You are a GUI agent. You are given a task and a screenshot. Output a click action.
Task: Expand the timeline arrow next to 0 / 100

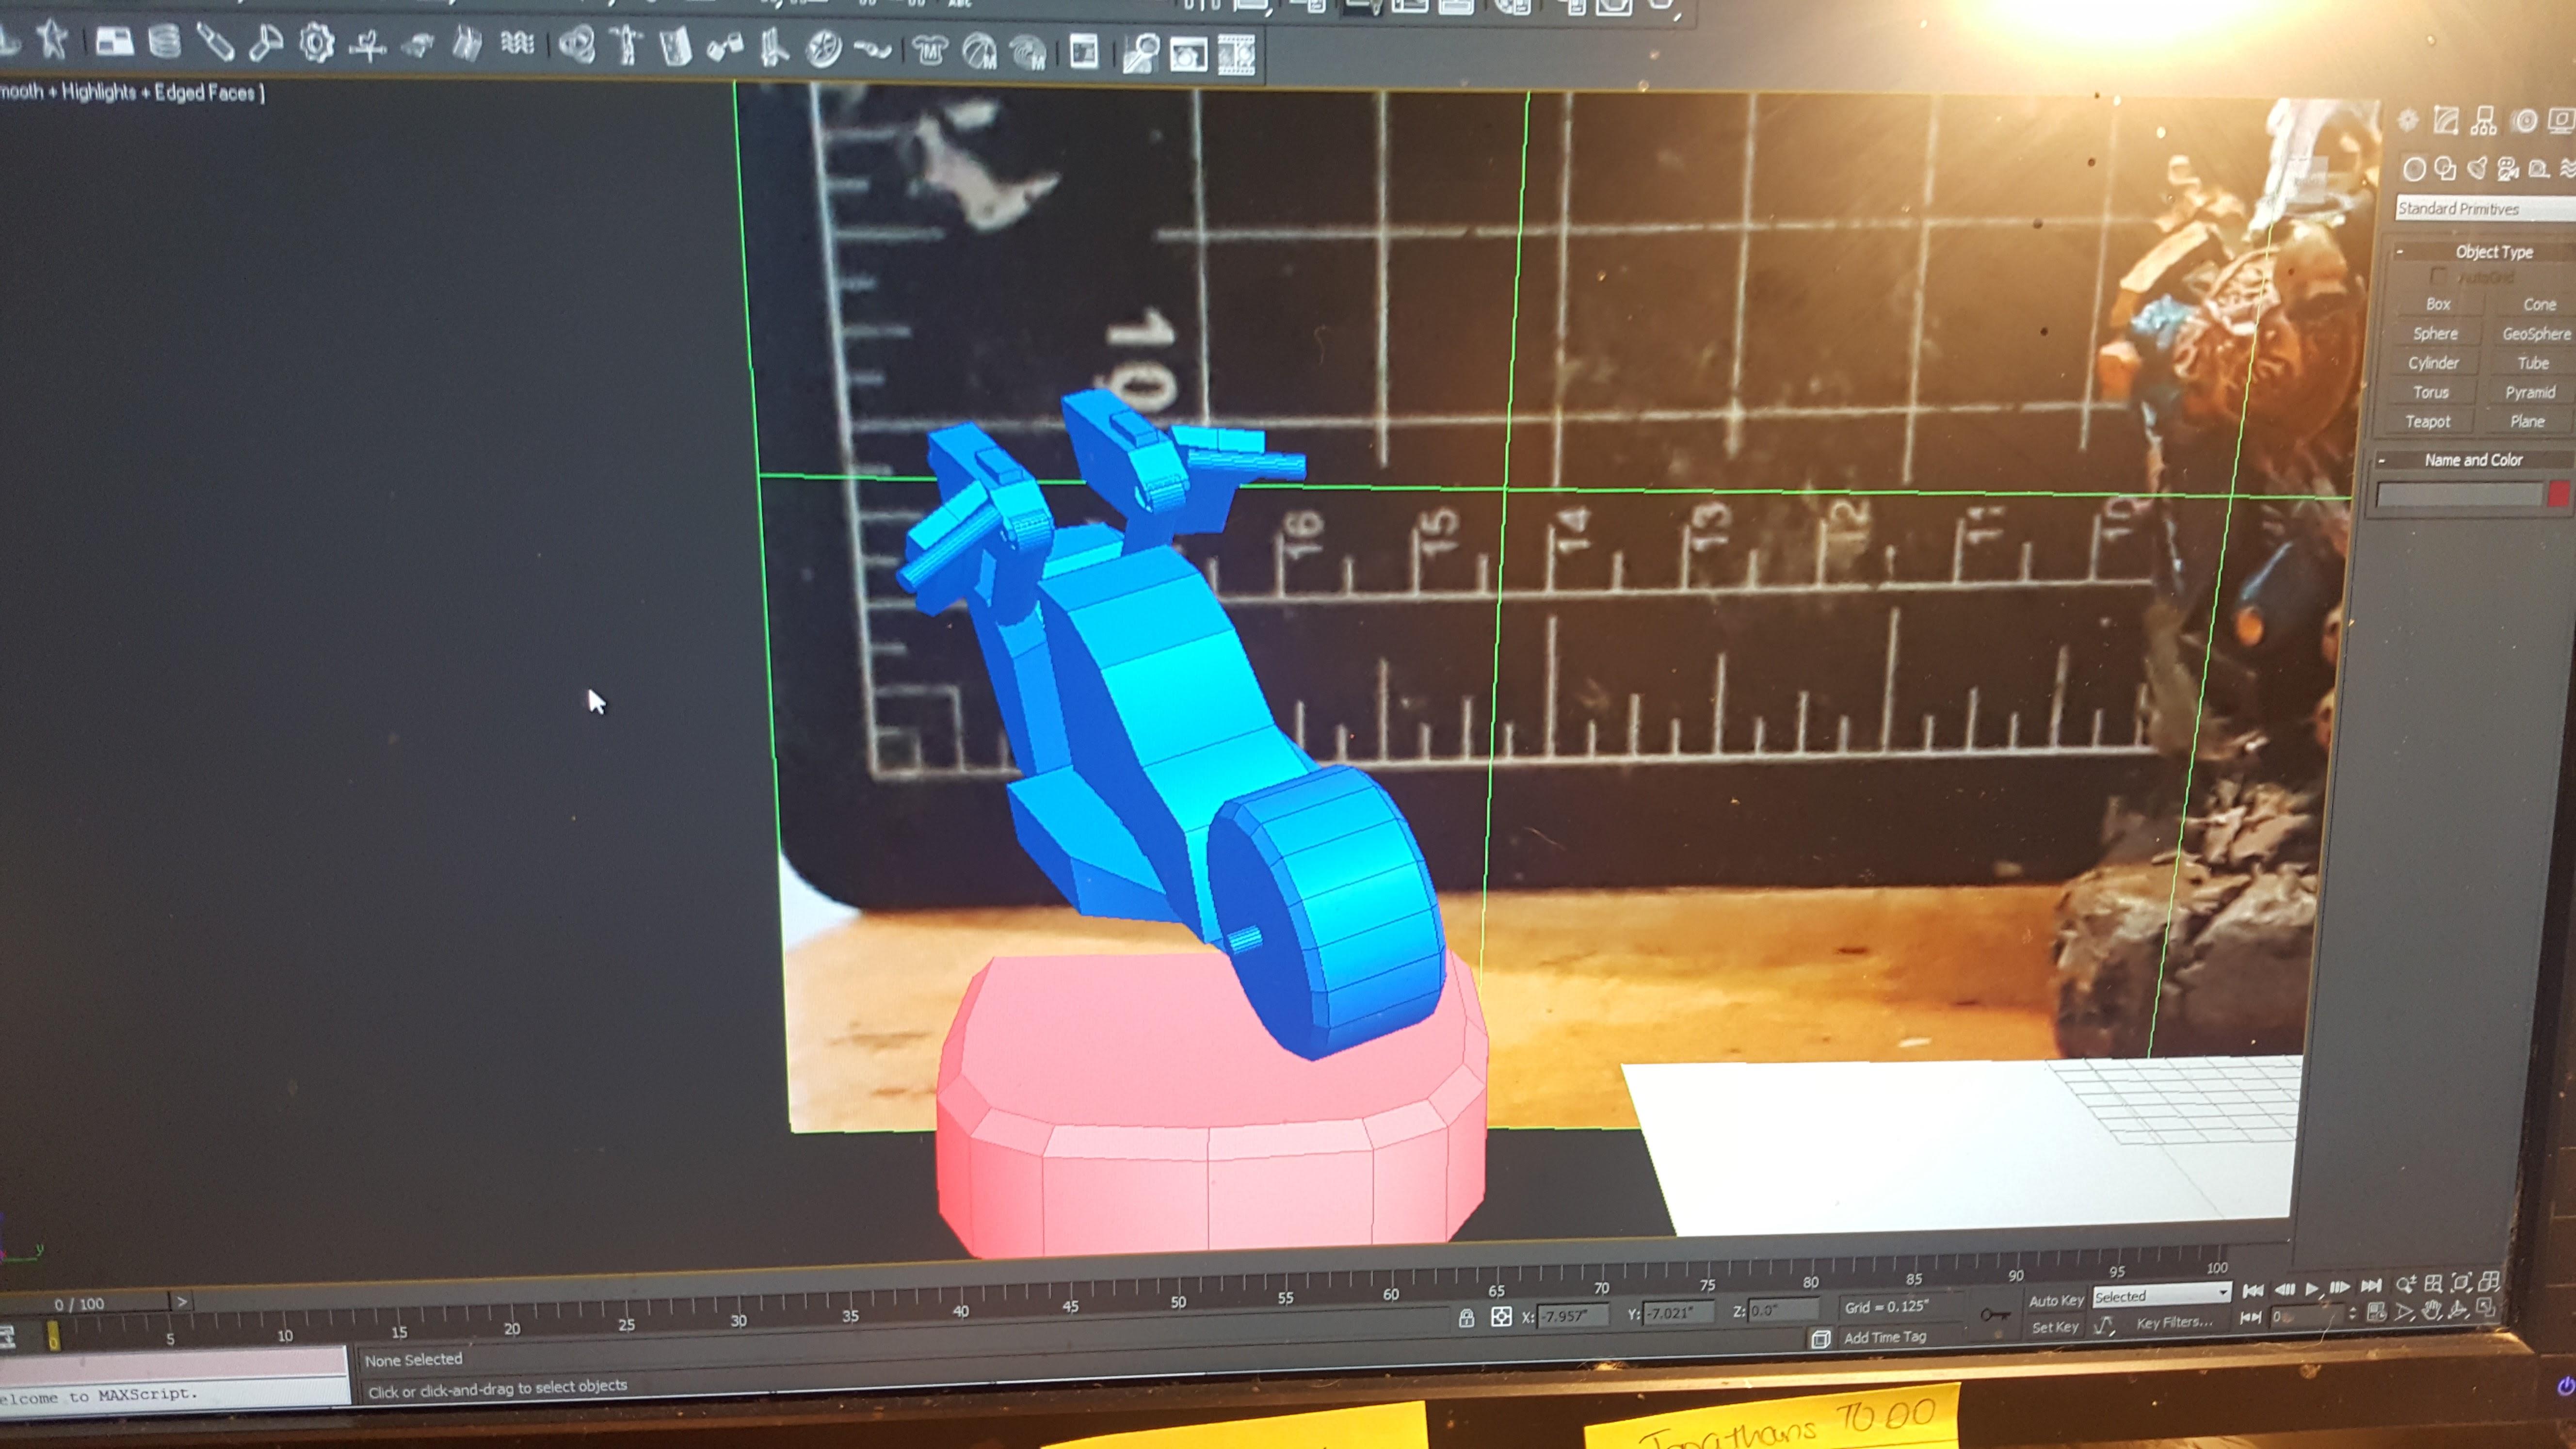tap(182, 1302)
